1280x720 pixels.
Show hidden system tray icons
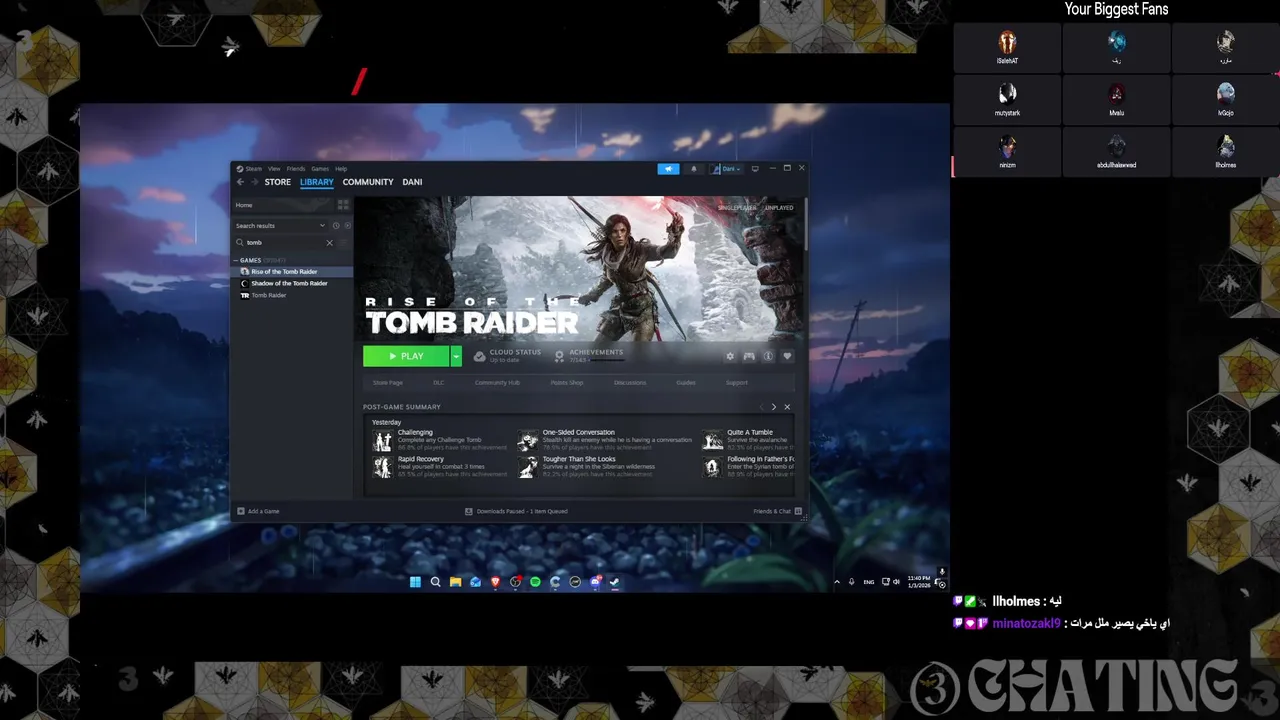point(837,582)
